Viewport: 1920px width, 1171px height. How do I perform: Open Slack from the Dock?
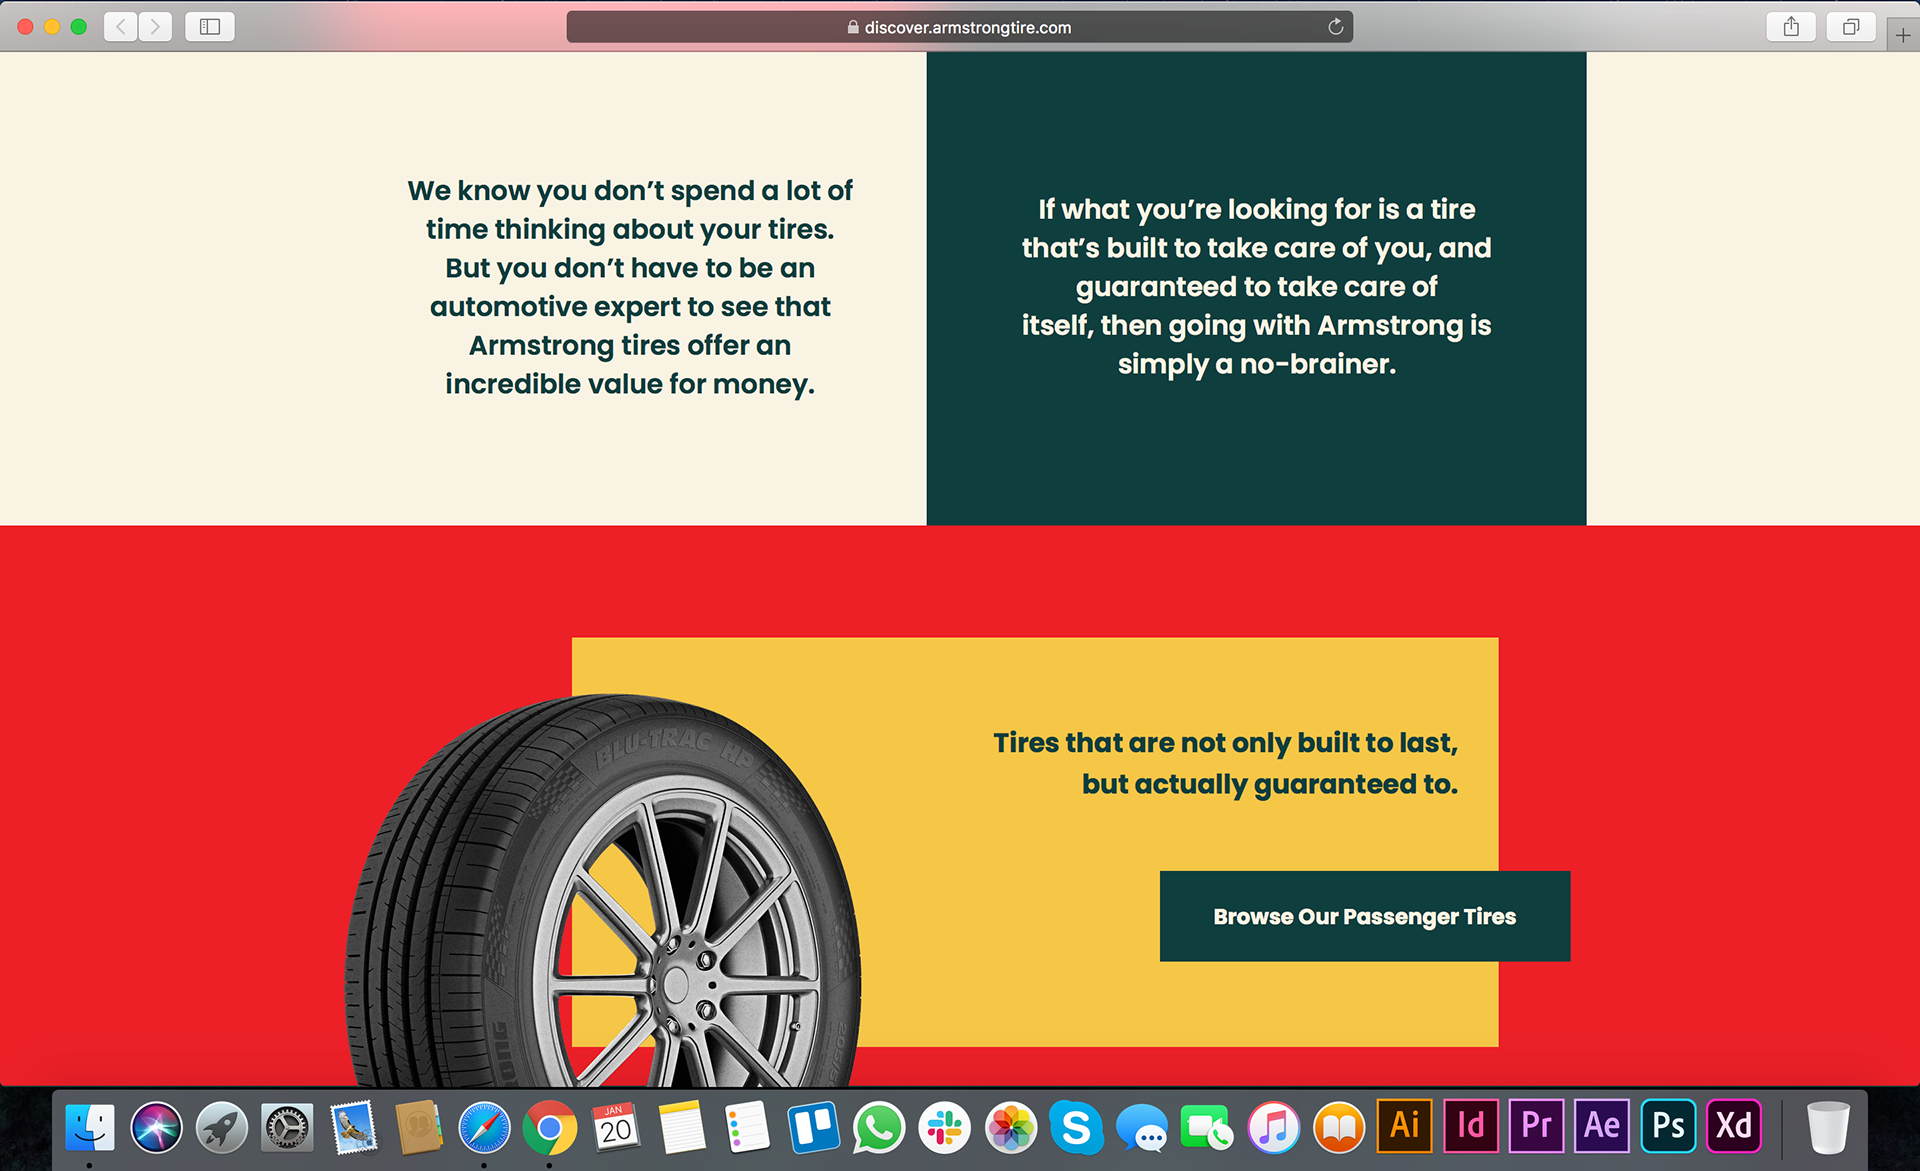coord(945,1128)
